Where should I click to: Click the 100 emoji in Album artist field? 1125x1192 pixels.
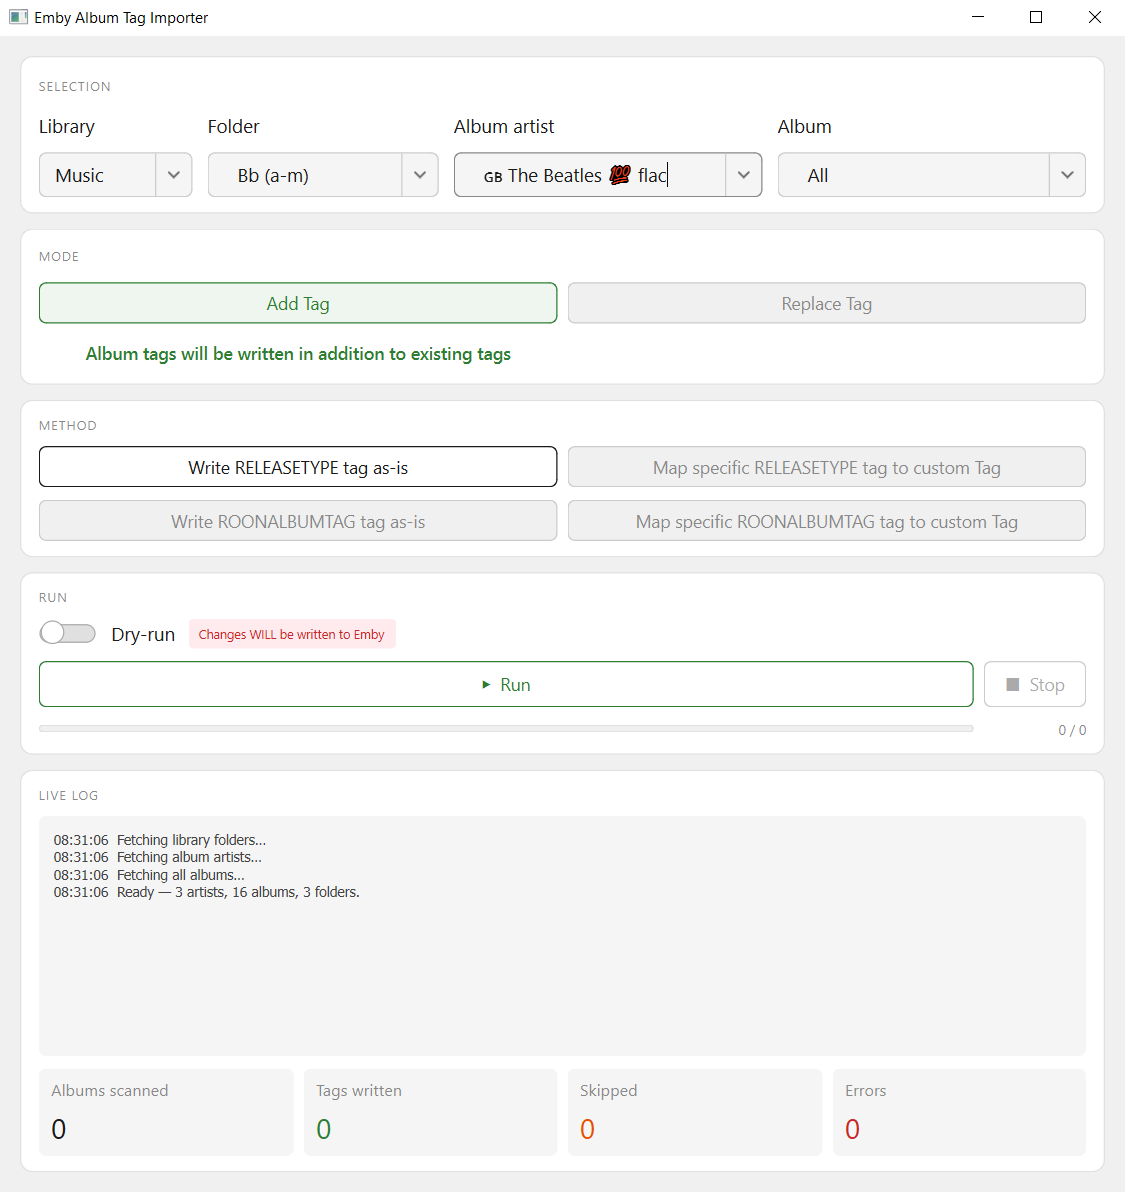(x=620, y=175)
